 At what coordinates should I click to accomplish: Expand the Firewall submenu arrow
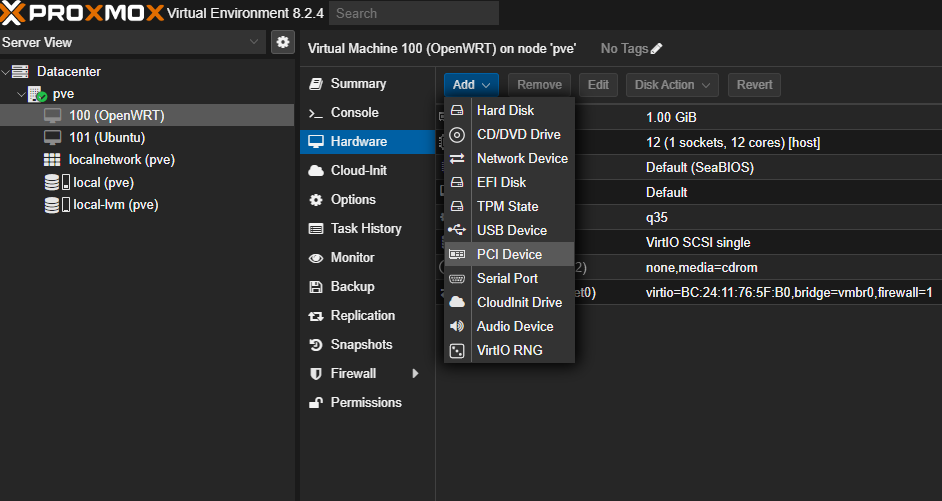[415, 374]
